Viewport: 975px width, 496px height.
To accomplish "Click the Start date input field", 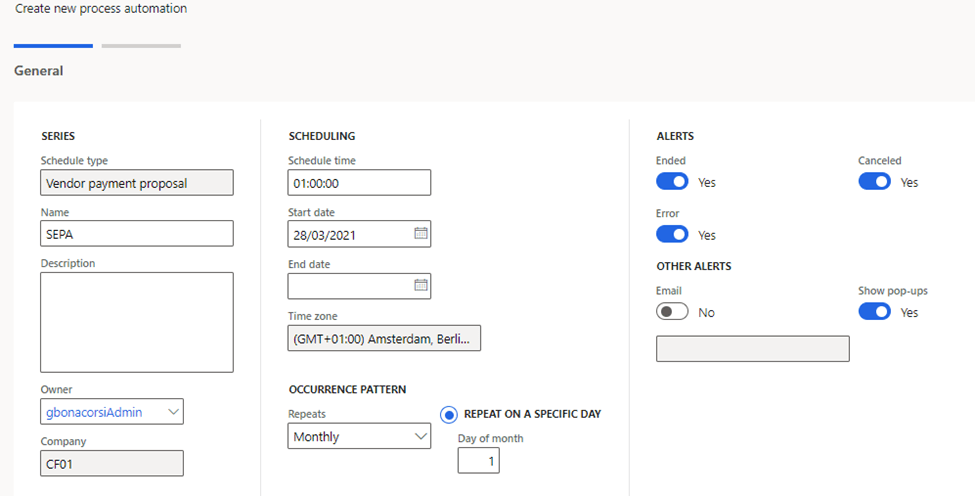I will pyautogui.click(x=349, y=234).
